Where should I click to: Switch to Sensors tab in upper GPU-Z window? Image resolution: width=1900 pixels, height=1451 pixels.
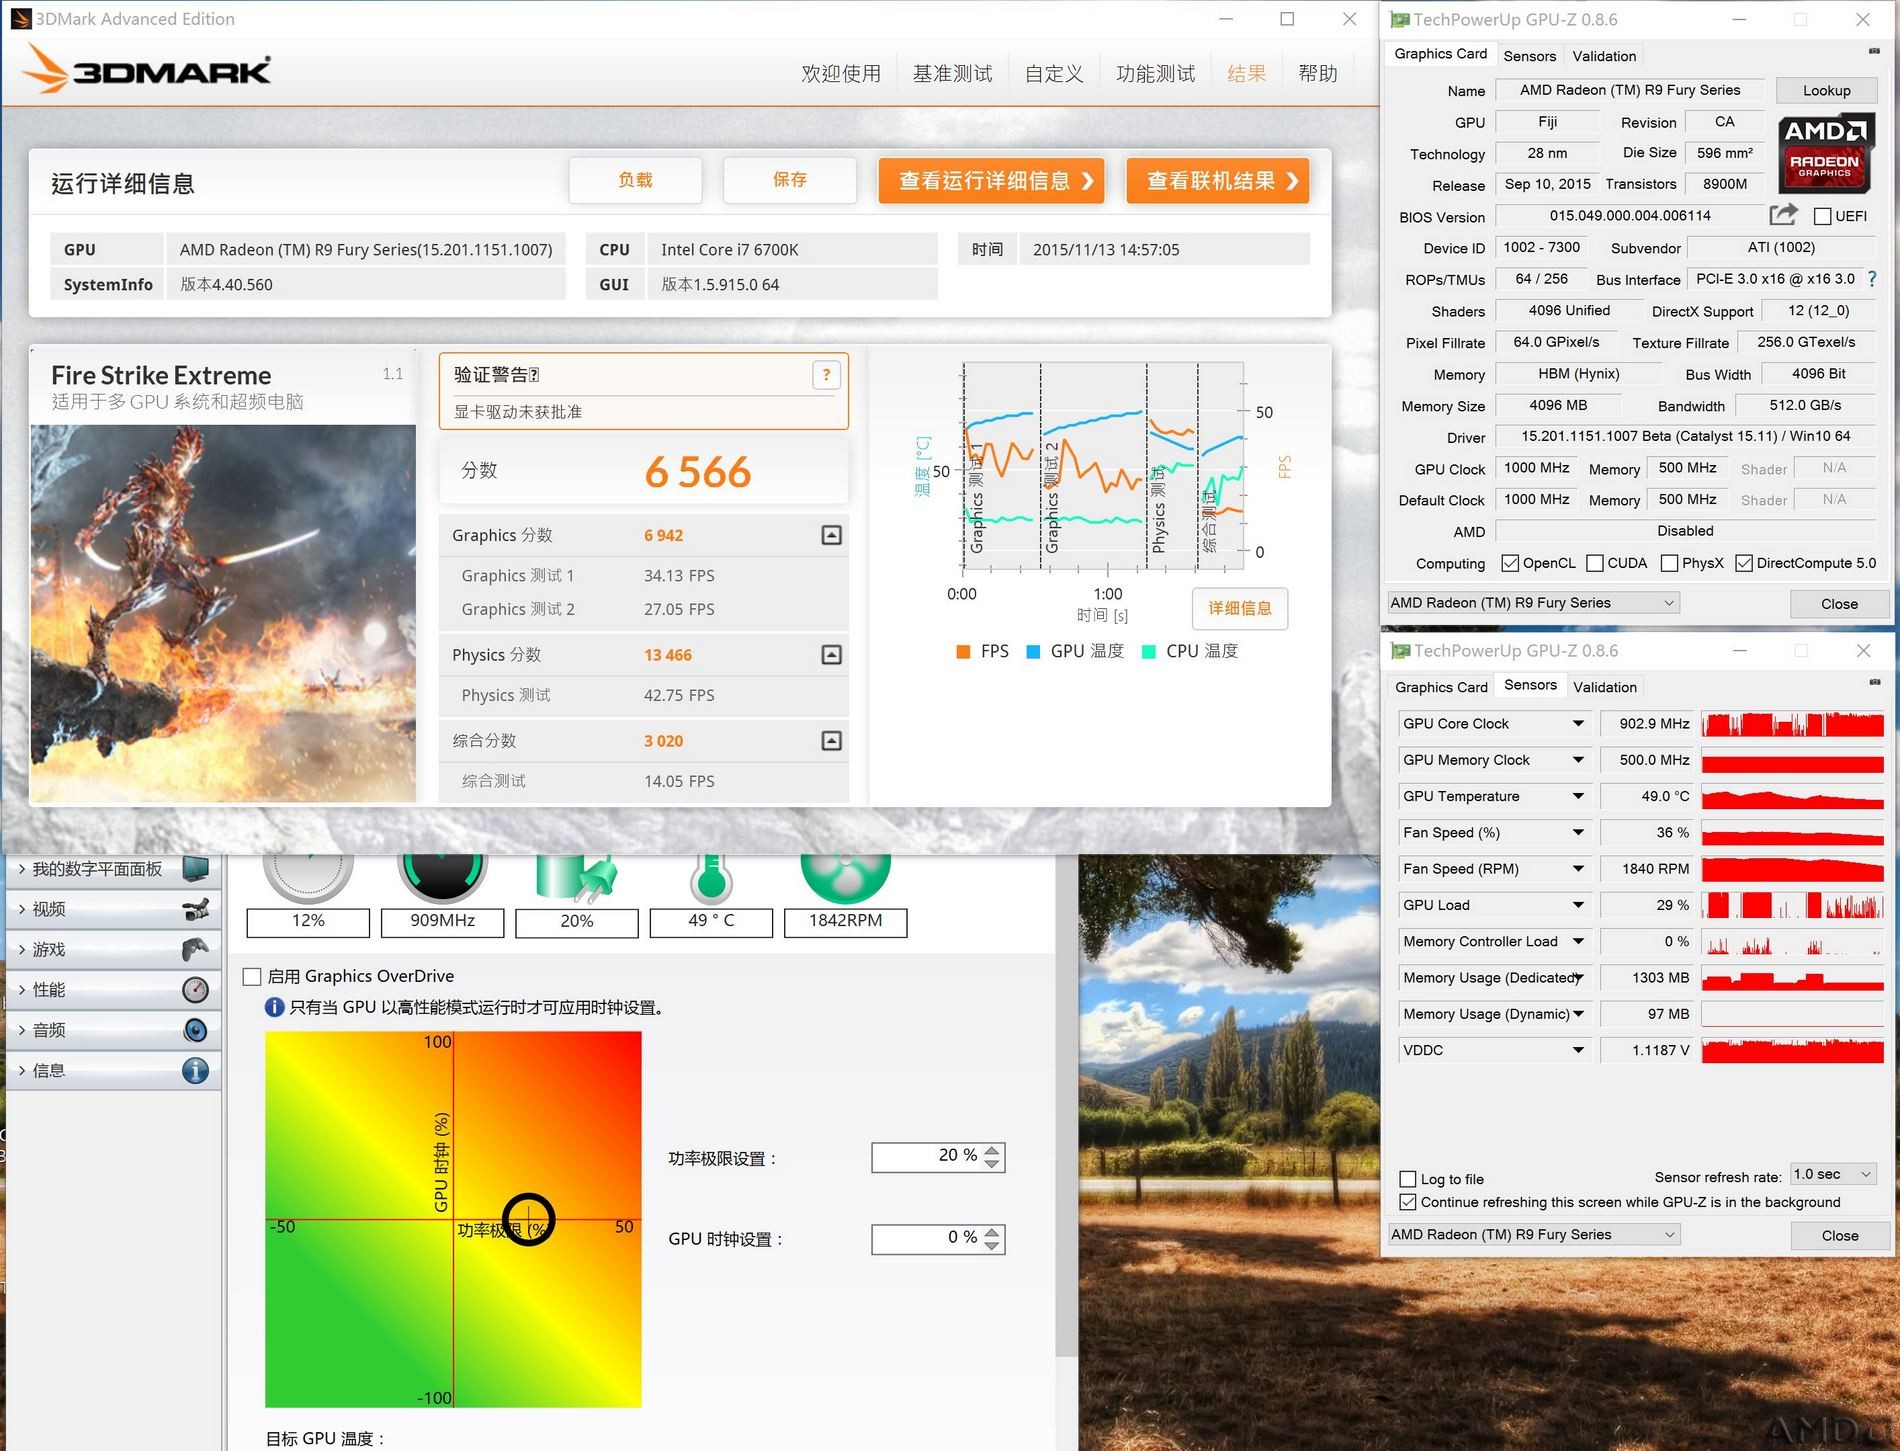coord(1530,56)
